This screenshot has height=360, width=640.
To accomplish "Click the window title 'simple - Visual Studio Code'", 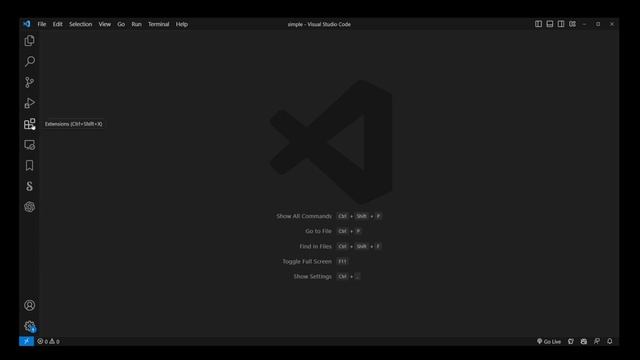I will (x=319, y=24).
